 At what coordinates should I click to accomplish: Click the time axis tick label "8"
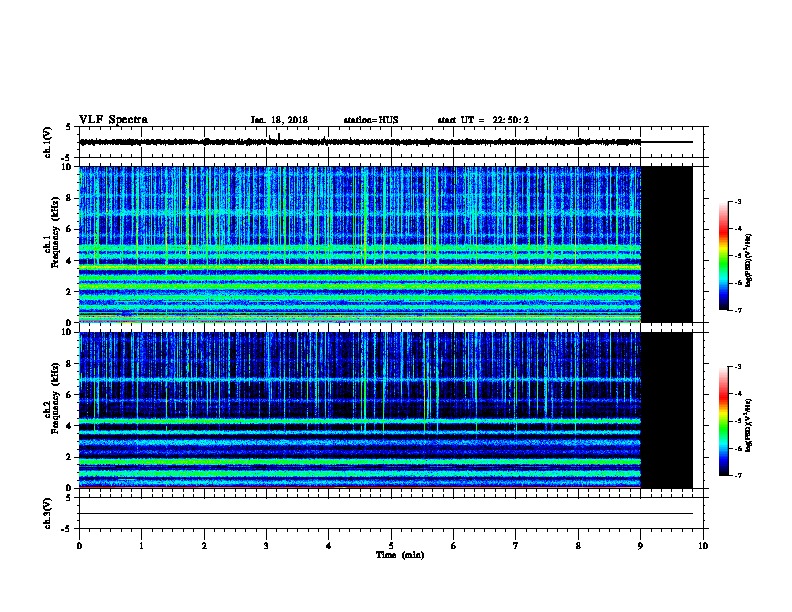tap(578, 546)
